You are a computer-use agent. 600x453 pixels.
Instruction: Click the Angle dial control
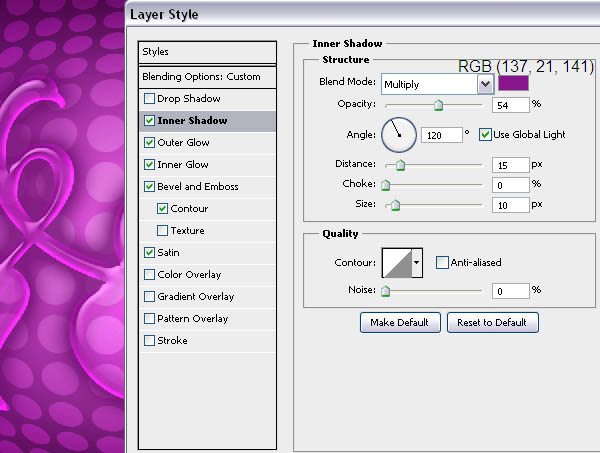397,131
